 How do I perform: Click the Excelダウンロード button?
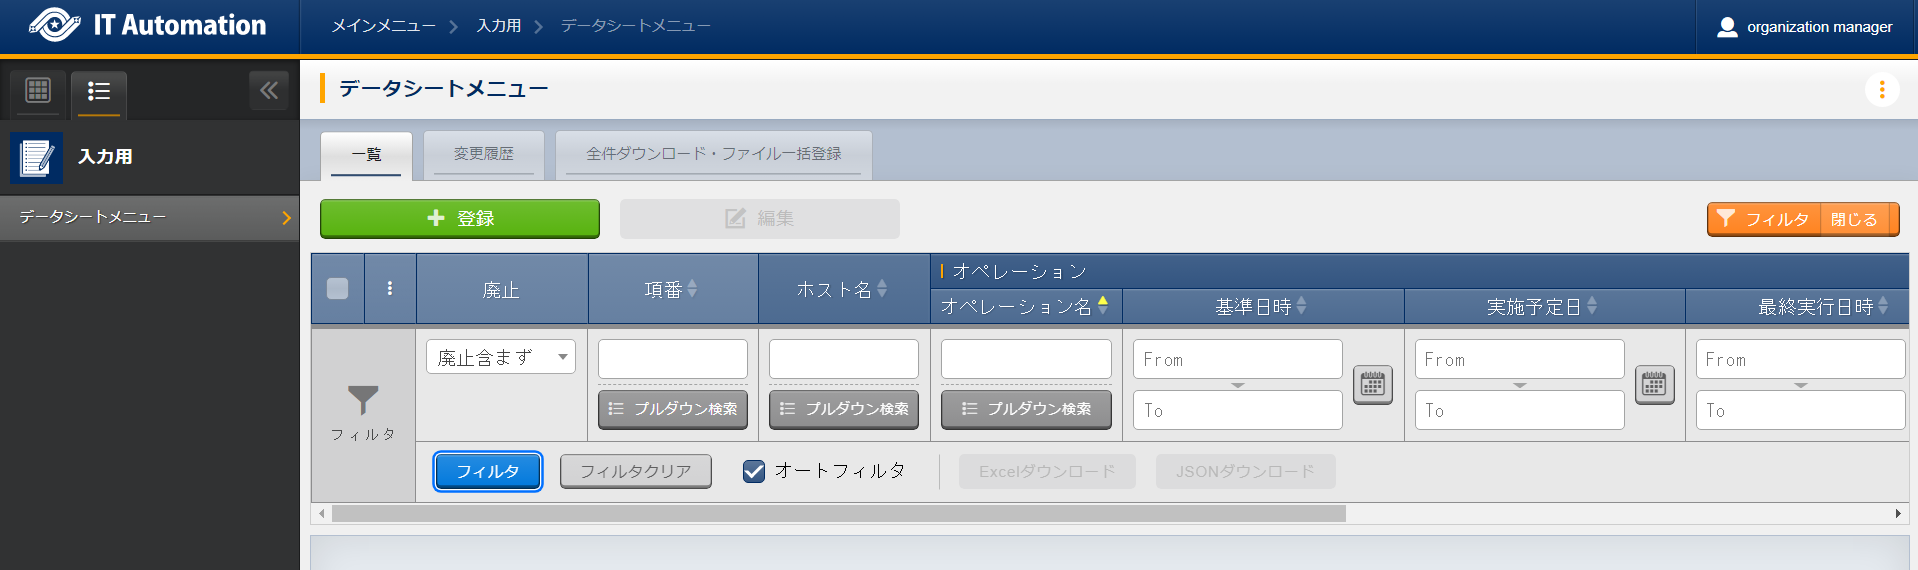click(x=1047, y=471)
